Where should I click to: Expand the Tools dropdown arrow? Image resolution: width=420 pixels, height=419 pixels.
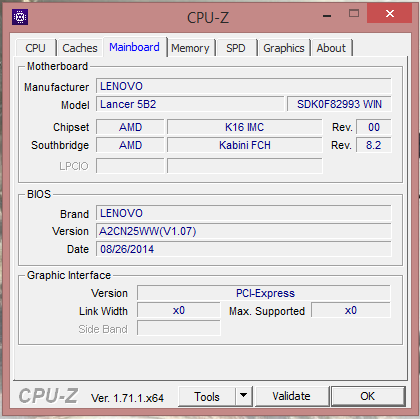(244, 397)
